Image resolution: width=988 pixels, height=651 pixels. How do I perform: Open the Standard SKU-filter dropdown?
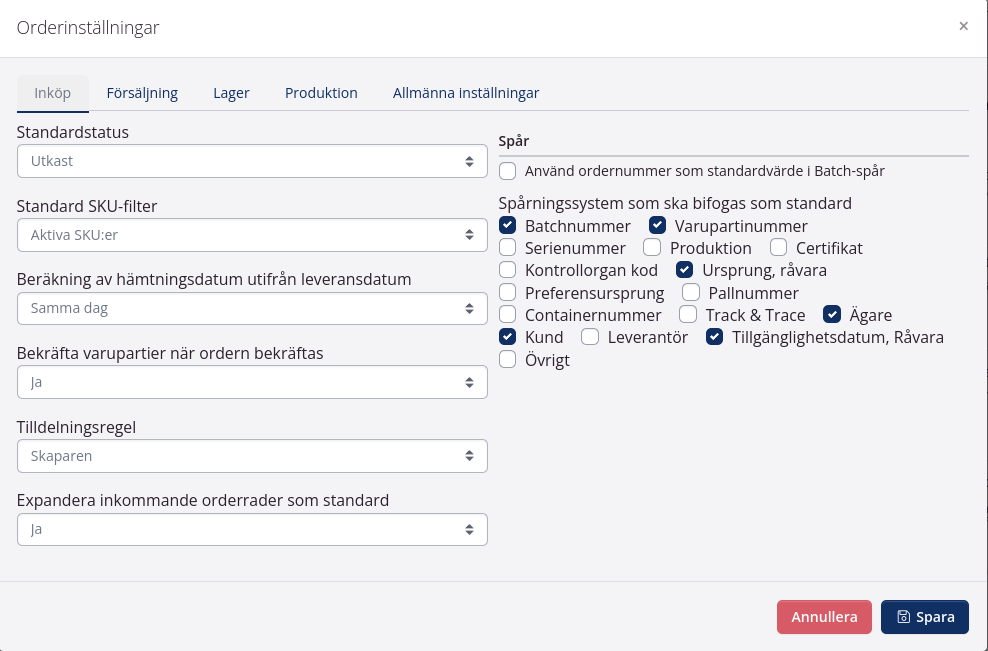252,235
